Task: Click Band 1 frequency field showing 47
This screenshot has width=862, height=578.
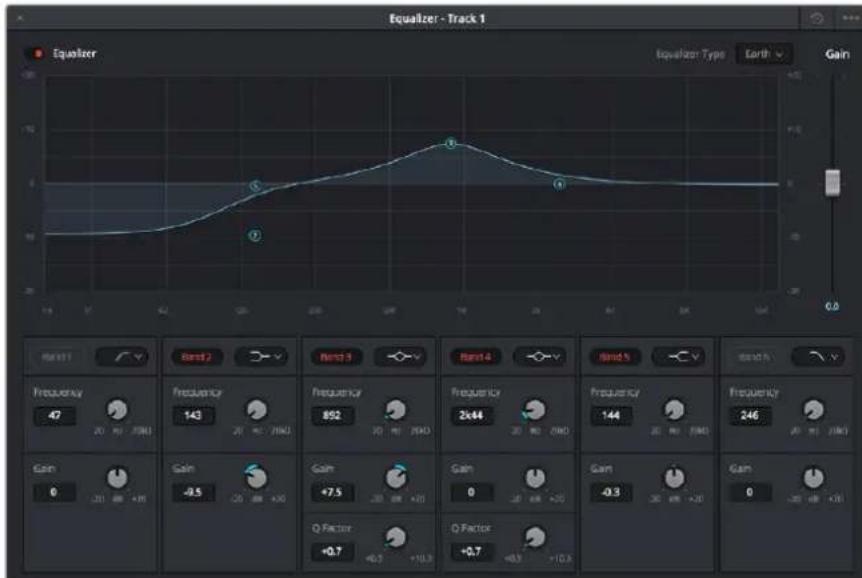Action: pos(54,415)
